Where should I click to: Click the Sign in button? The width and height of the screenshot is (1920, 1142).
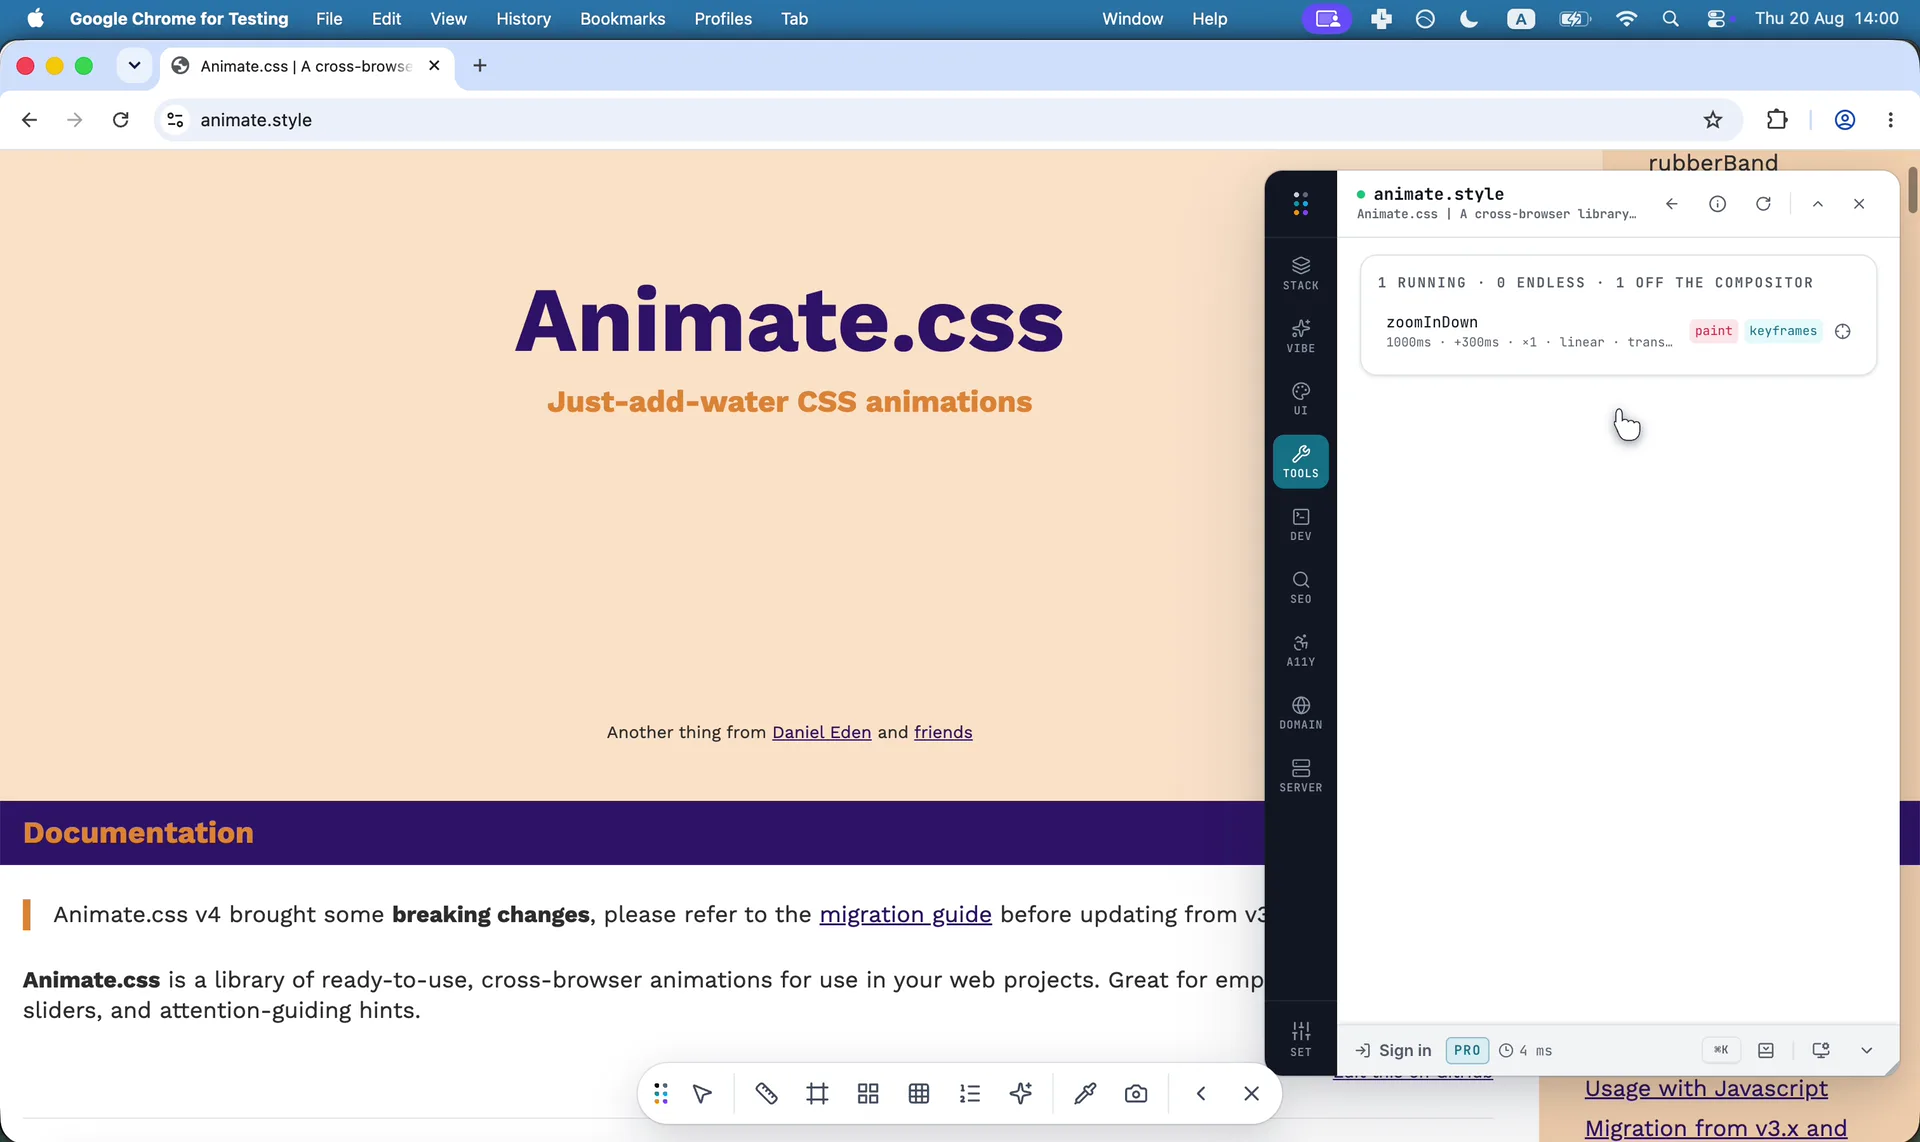coord(1393,1050)
